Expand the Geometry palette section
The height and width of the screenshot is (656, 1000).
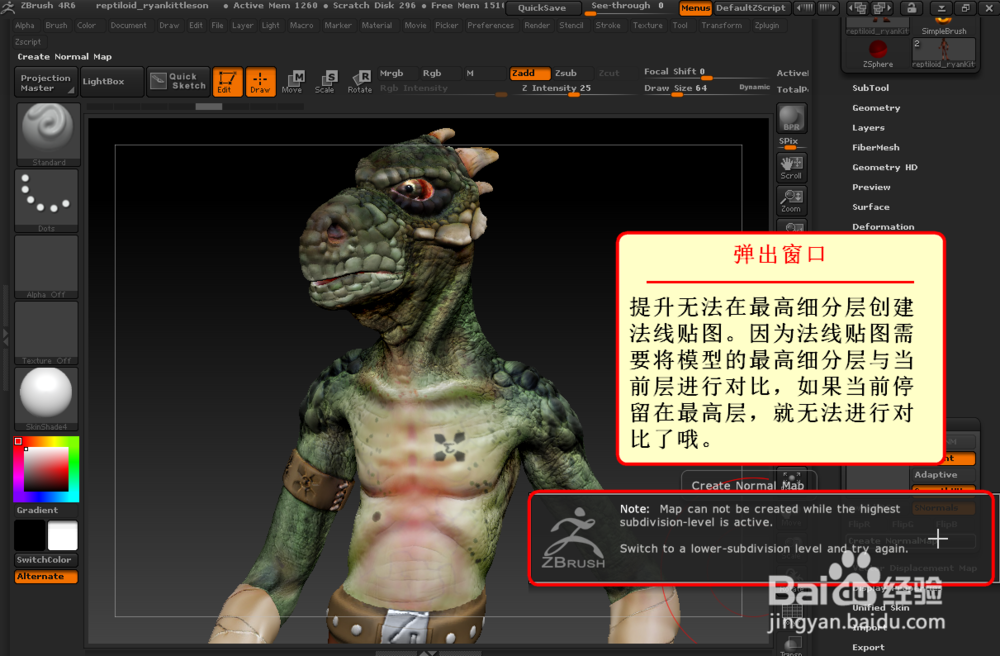click(876, 108)
